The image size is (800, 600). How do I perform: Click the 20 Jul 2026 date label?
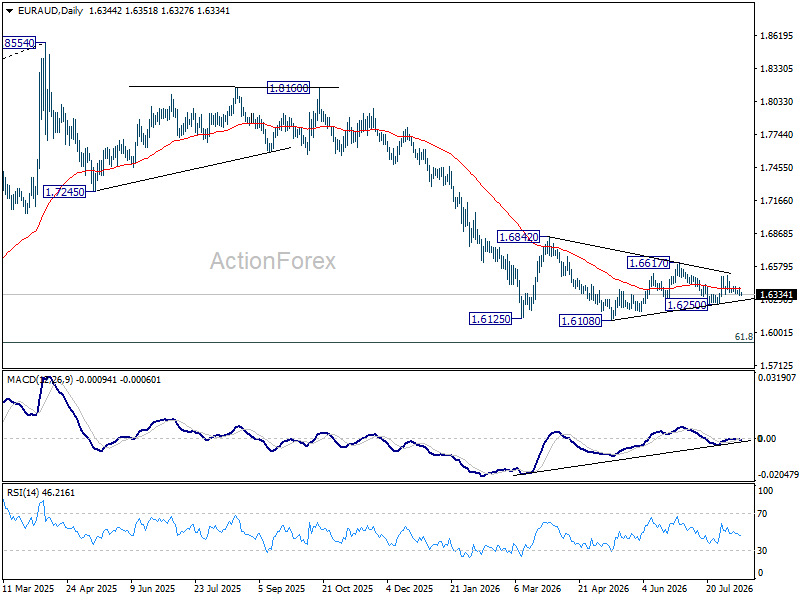click(x=730, y=589)
